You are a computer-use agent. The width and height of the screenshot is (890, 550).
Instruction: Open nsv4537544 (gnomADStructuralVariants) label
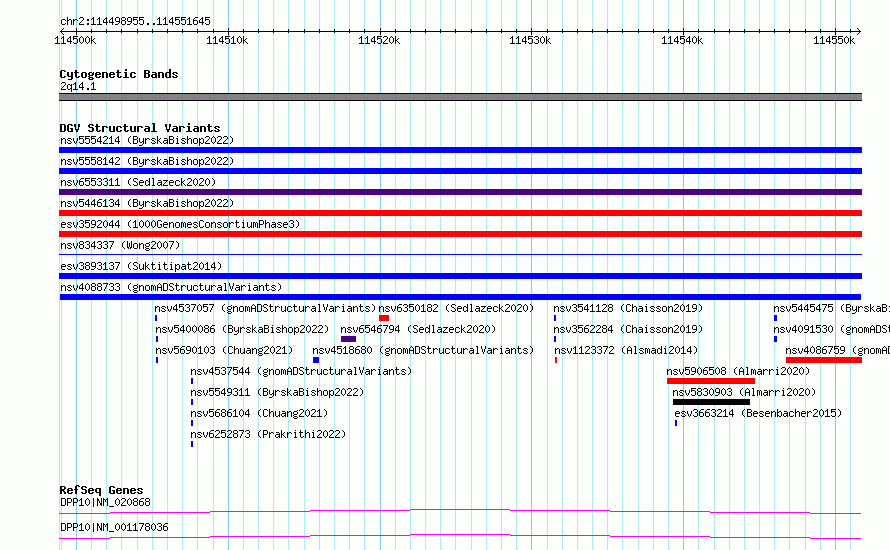click(301, 371)
